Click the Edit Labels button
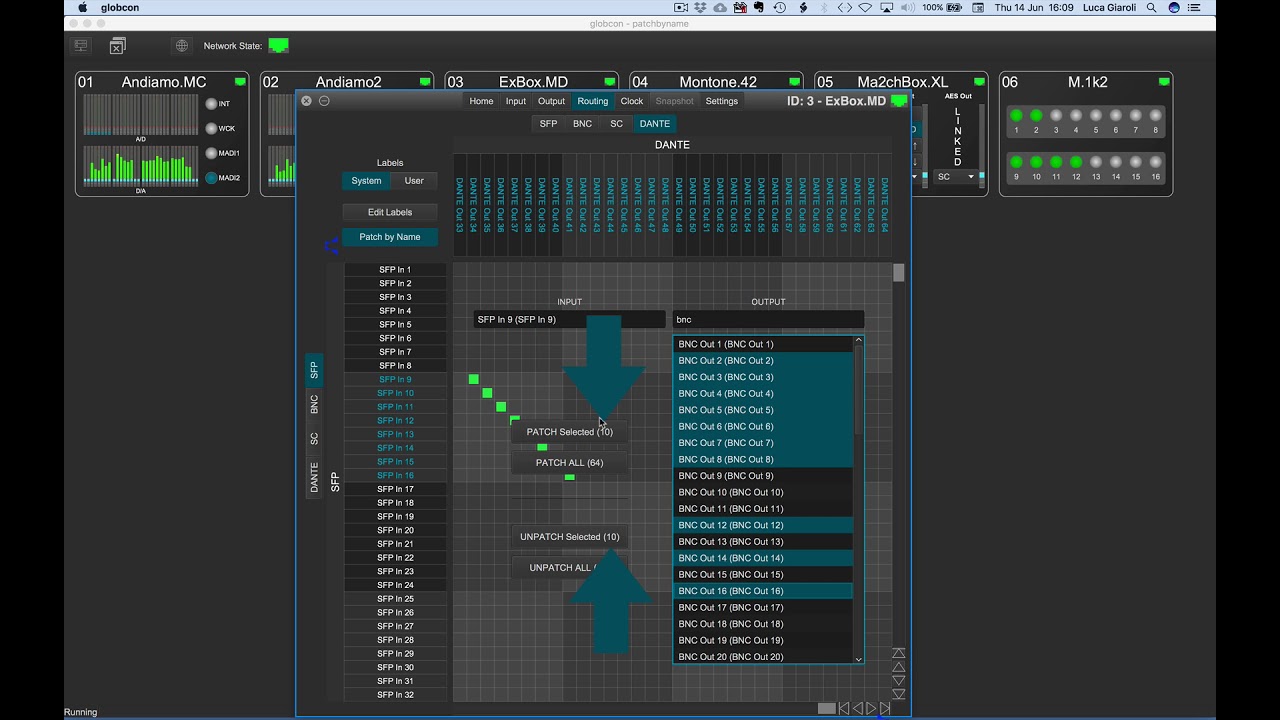 tap(389, 212)
